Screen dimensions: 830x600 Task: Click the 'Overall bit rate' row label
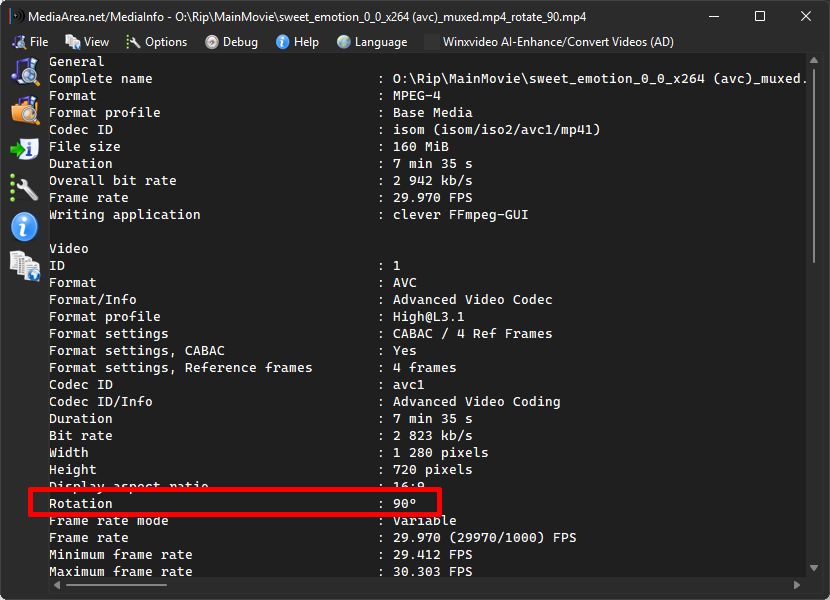coord(113,181)
